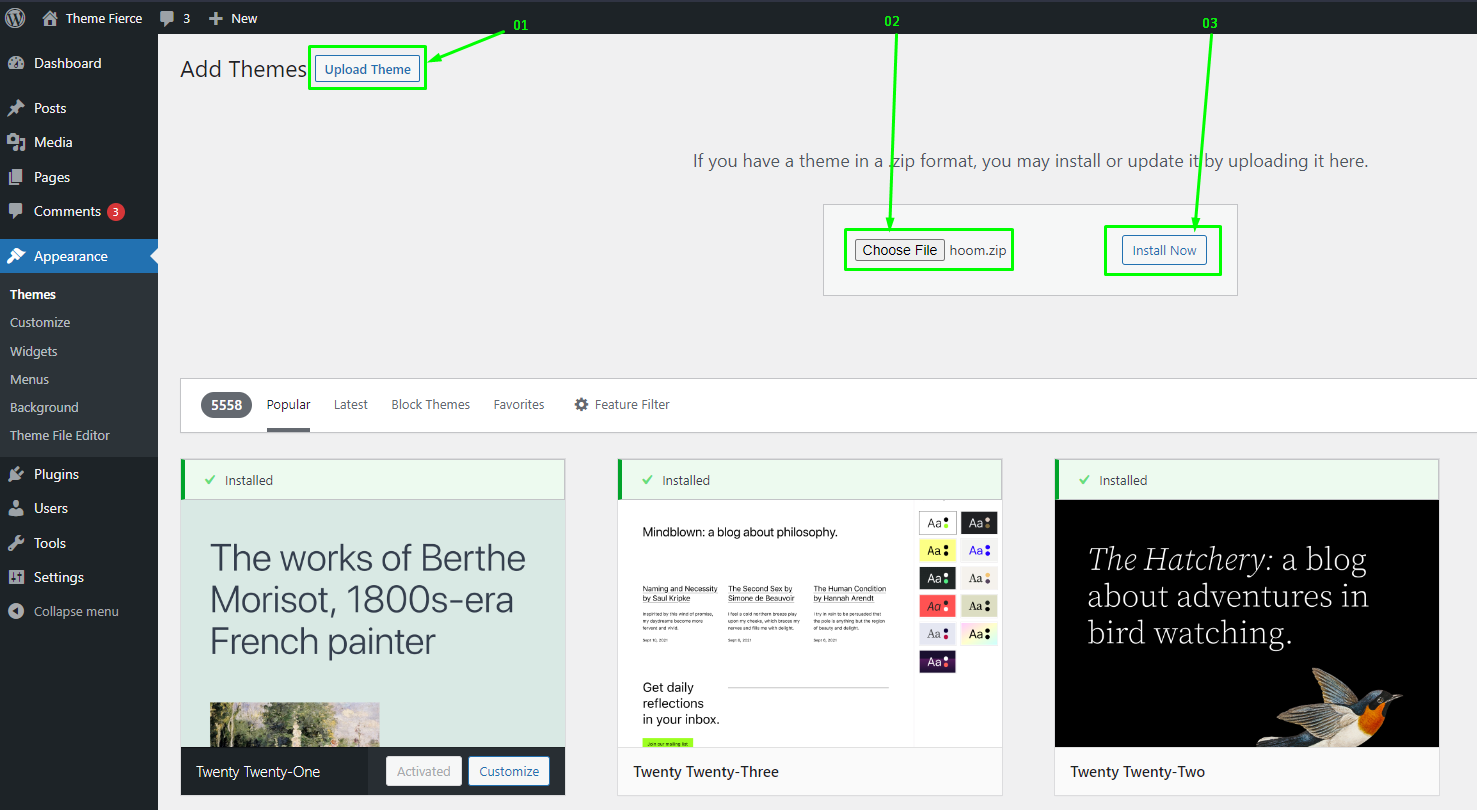Open the Dashboard menu

point(79,63)
